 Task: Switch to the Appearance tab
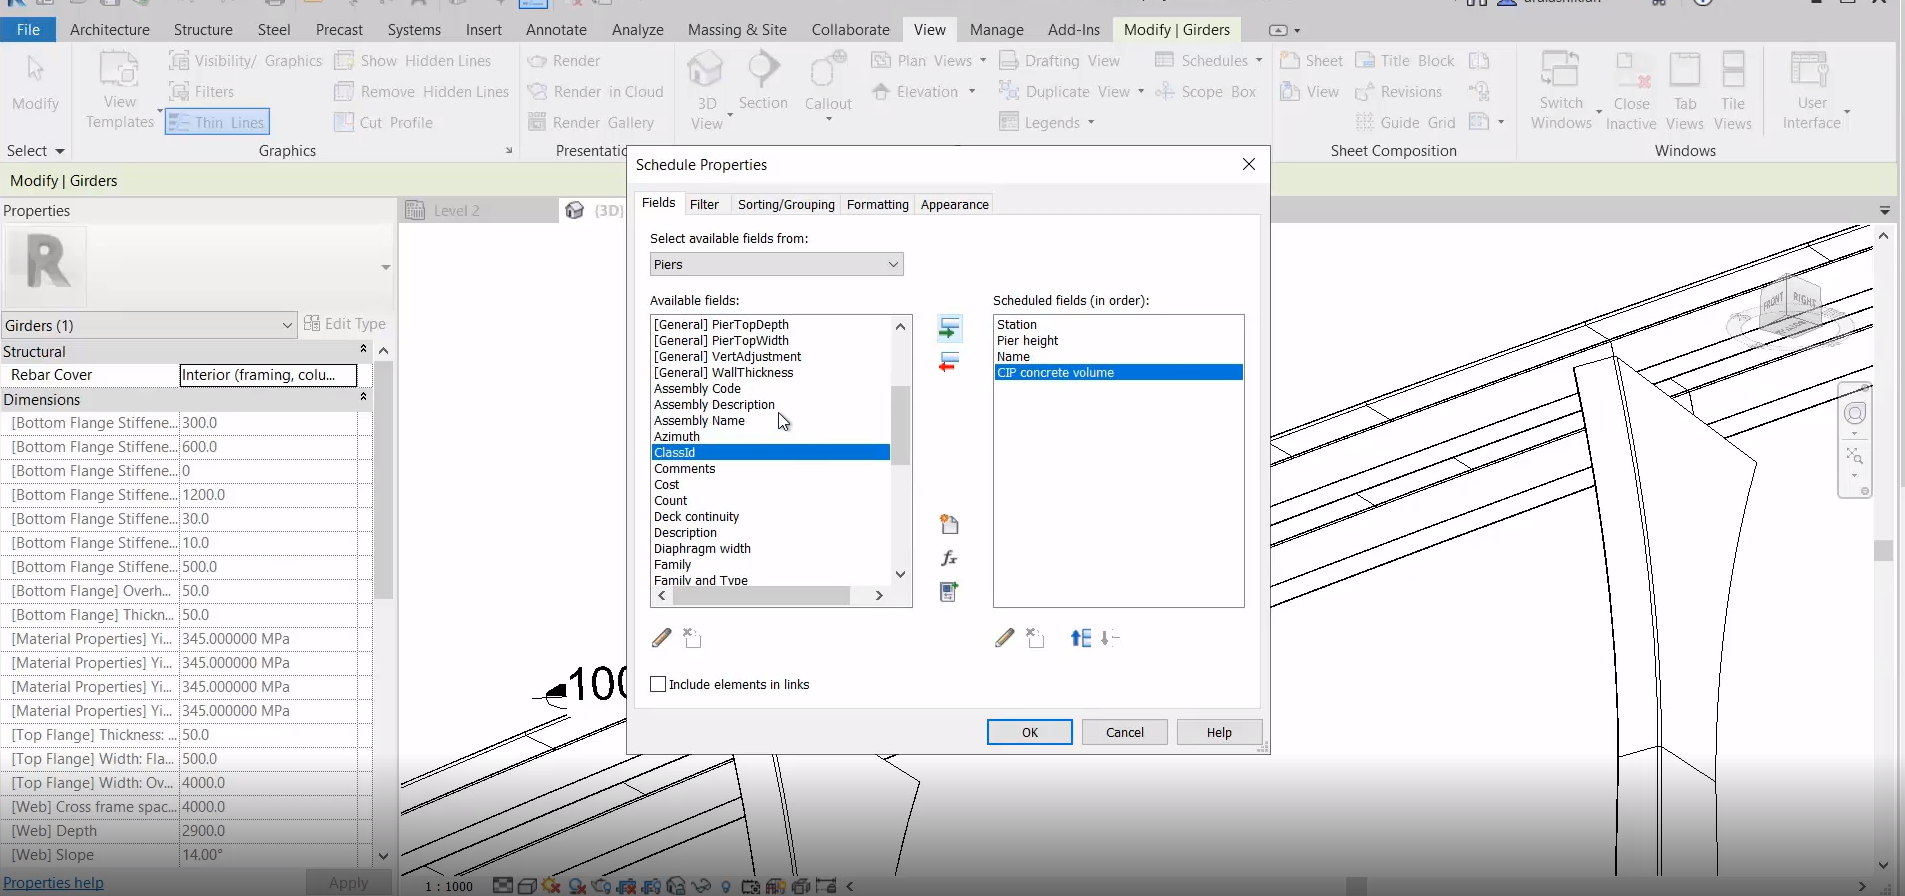[955, 204]
